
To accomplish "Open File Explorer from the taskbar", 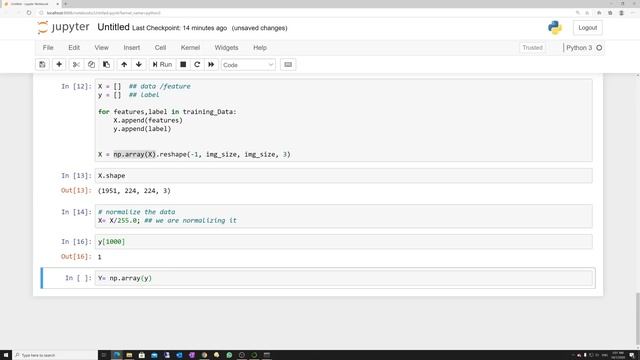I will 129,355.
